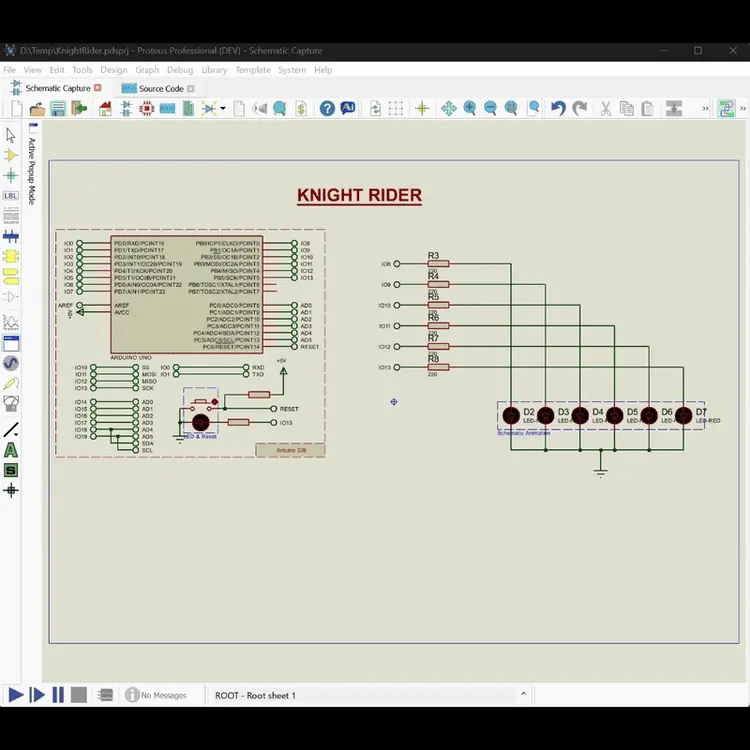Activate the Junction dot mode tool
The height and width of the screenshot is (750, 750).
coord(11,175)
